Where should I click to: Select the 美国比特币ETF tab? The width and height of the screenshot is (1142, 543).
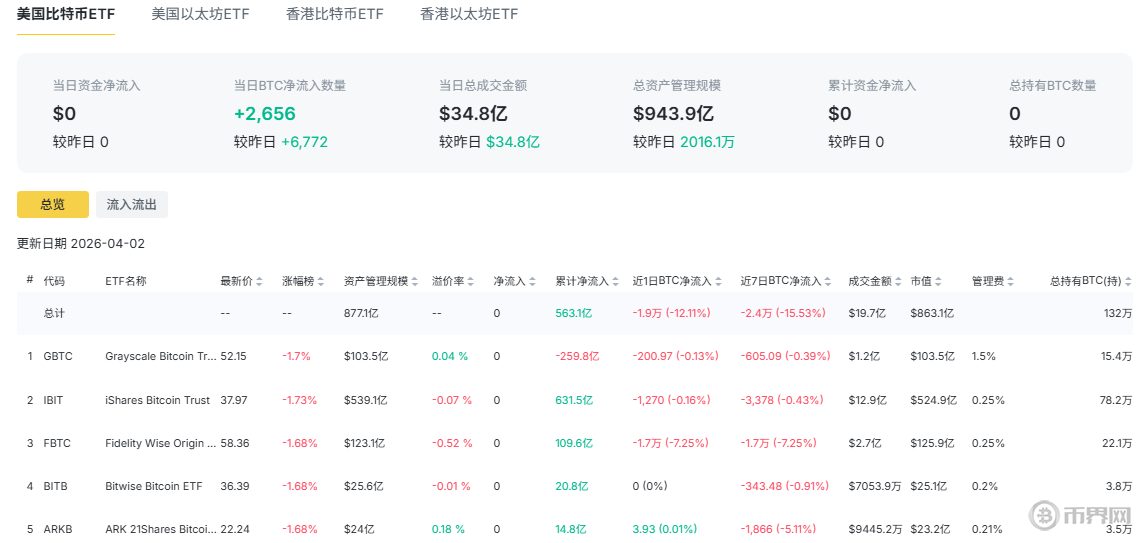pos(66,14)
